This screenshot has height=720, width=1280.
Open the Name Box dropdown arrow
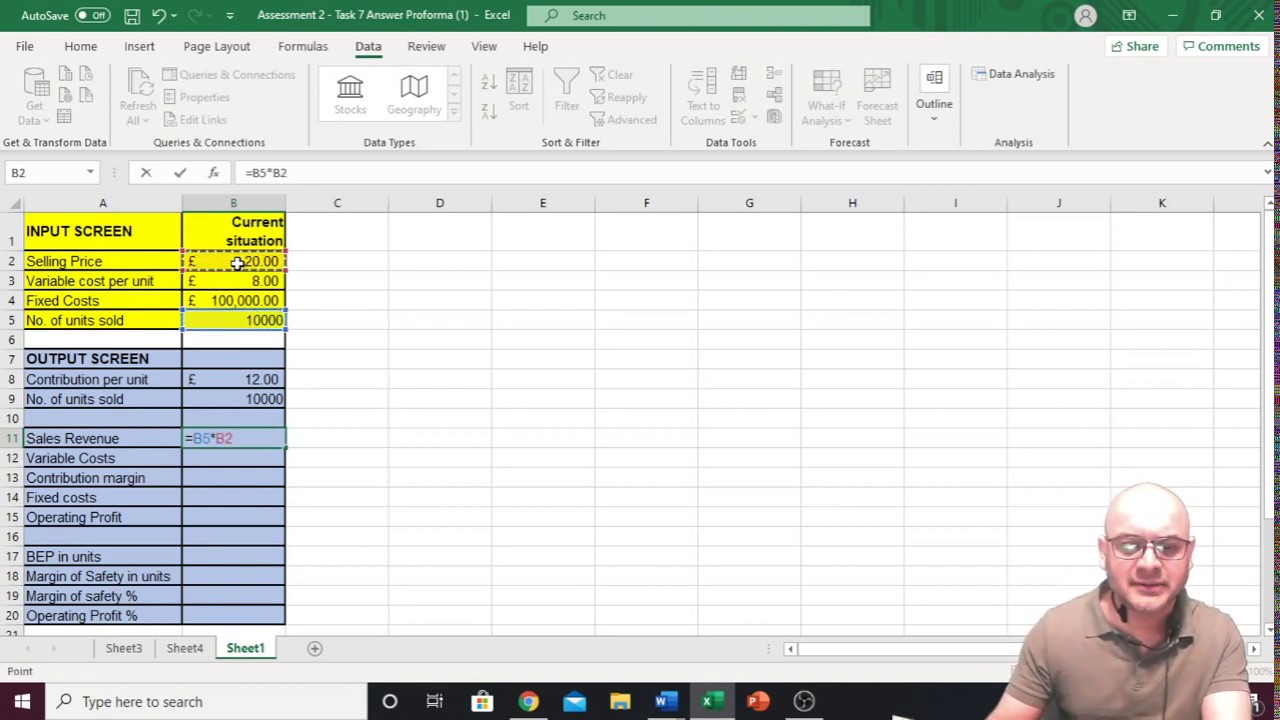pos(90,173)
